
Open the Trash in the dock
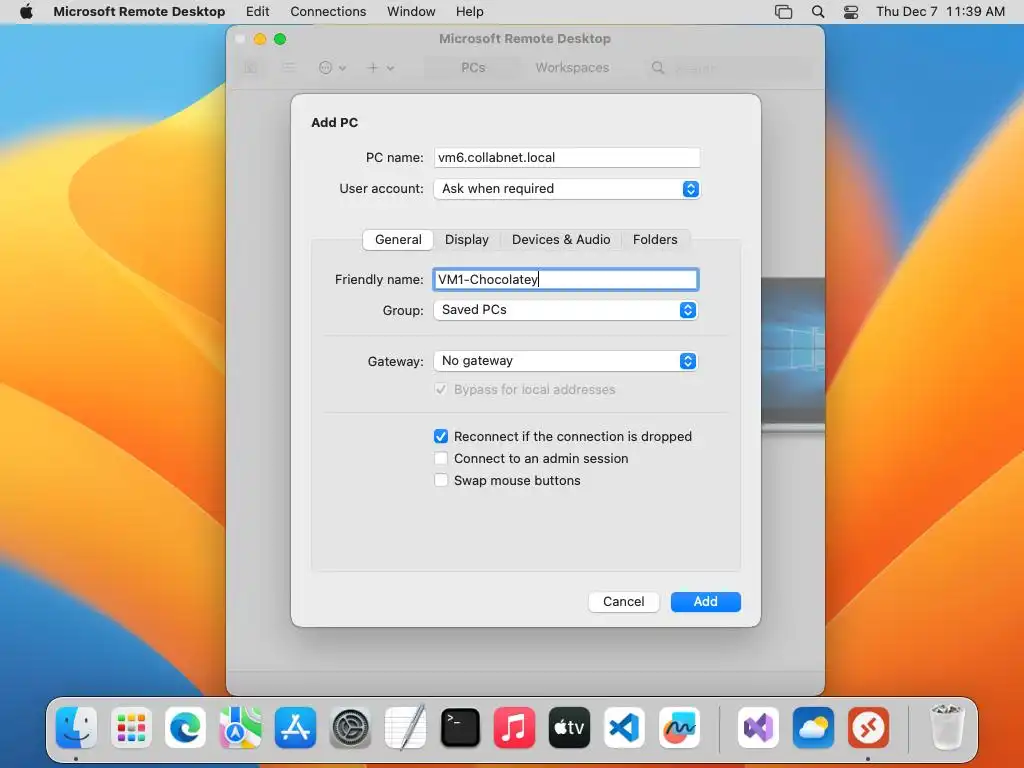click(x=947, y=727)
